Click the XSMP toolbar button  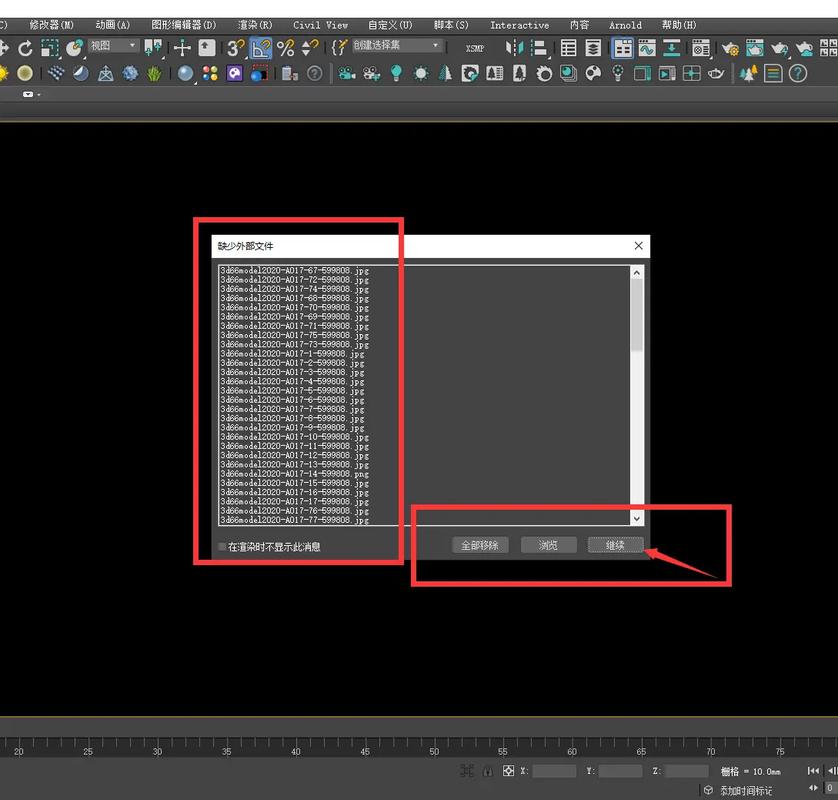475,49
